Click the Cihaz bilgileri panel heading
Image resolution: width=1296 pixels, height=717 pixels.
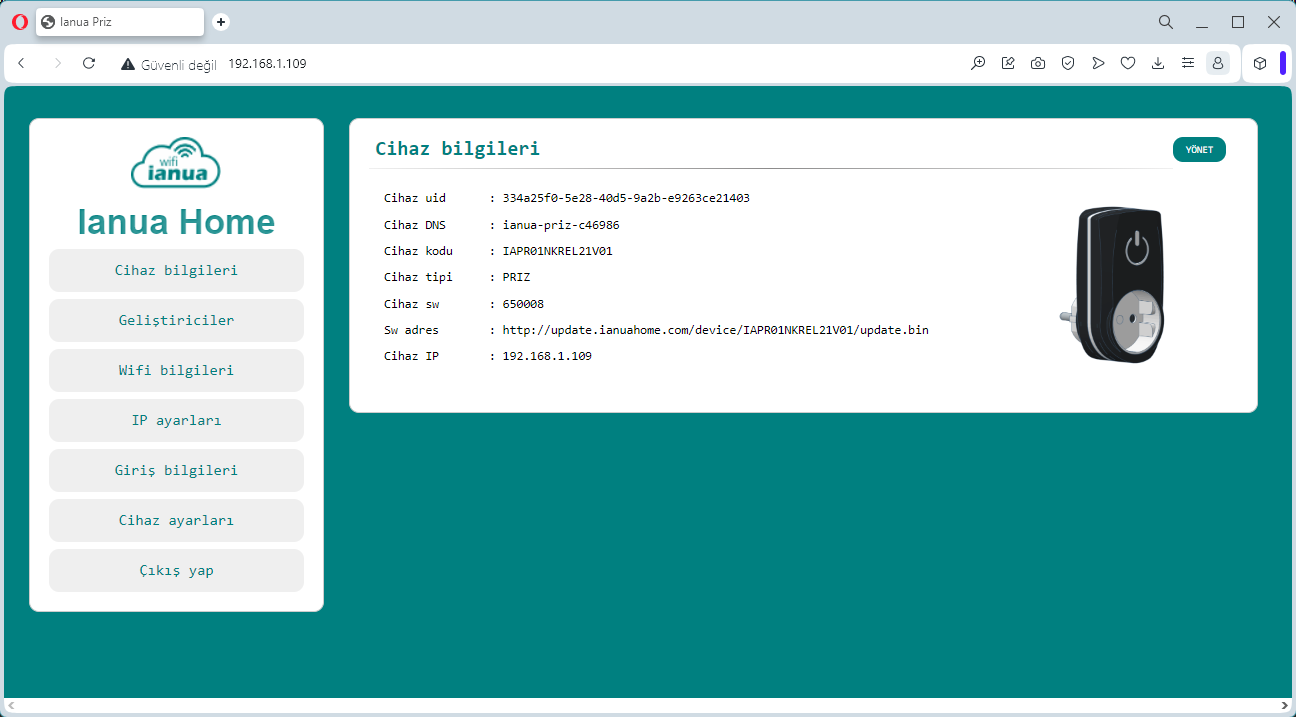coord(457,149)
